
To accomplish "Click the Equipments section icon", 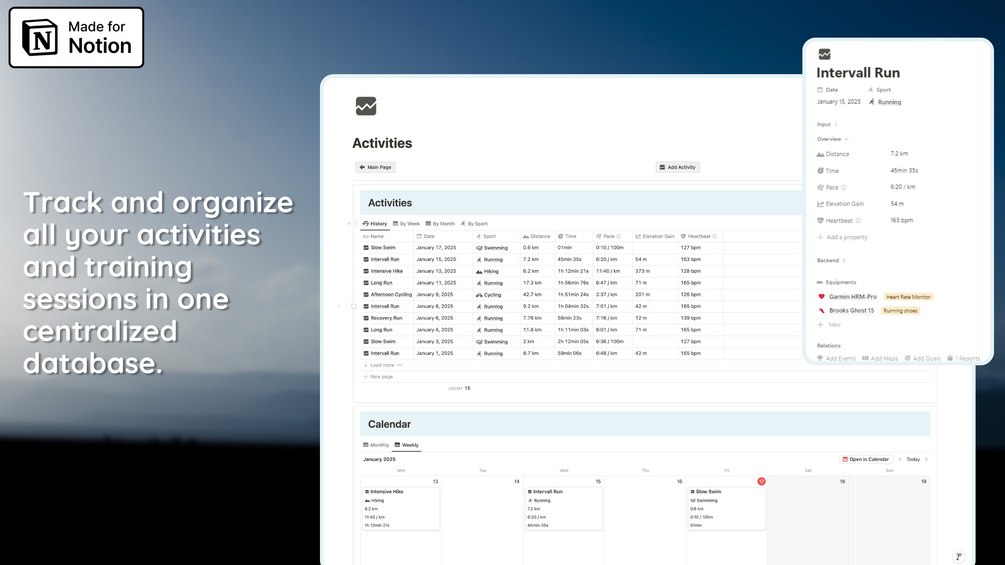I will pyautogui.click(x=820, y=282).
